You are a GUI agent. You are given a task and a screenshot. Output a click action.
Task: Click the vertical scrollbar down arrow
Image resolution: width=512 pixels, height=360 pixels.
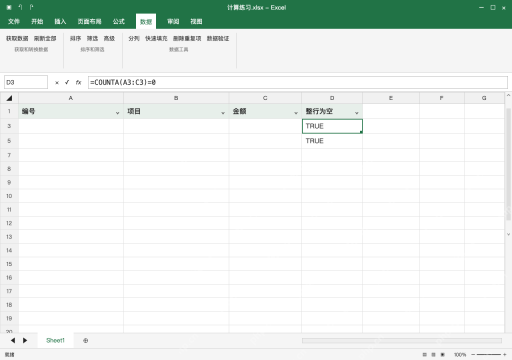(x=508, y=234)
